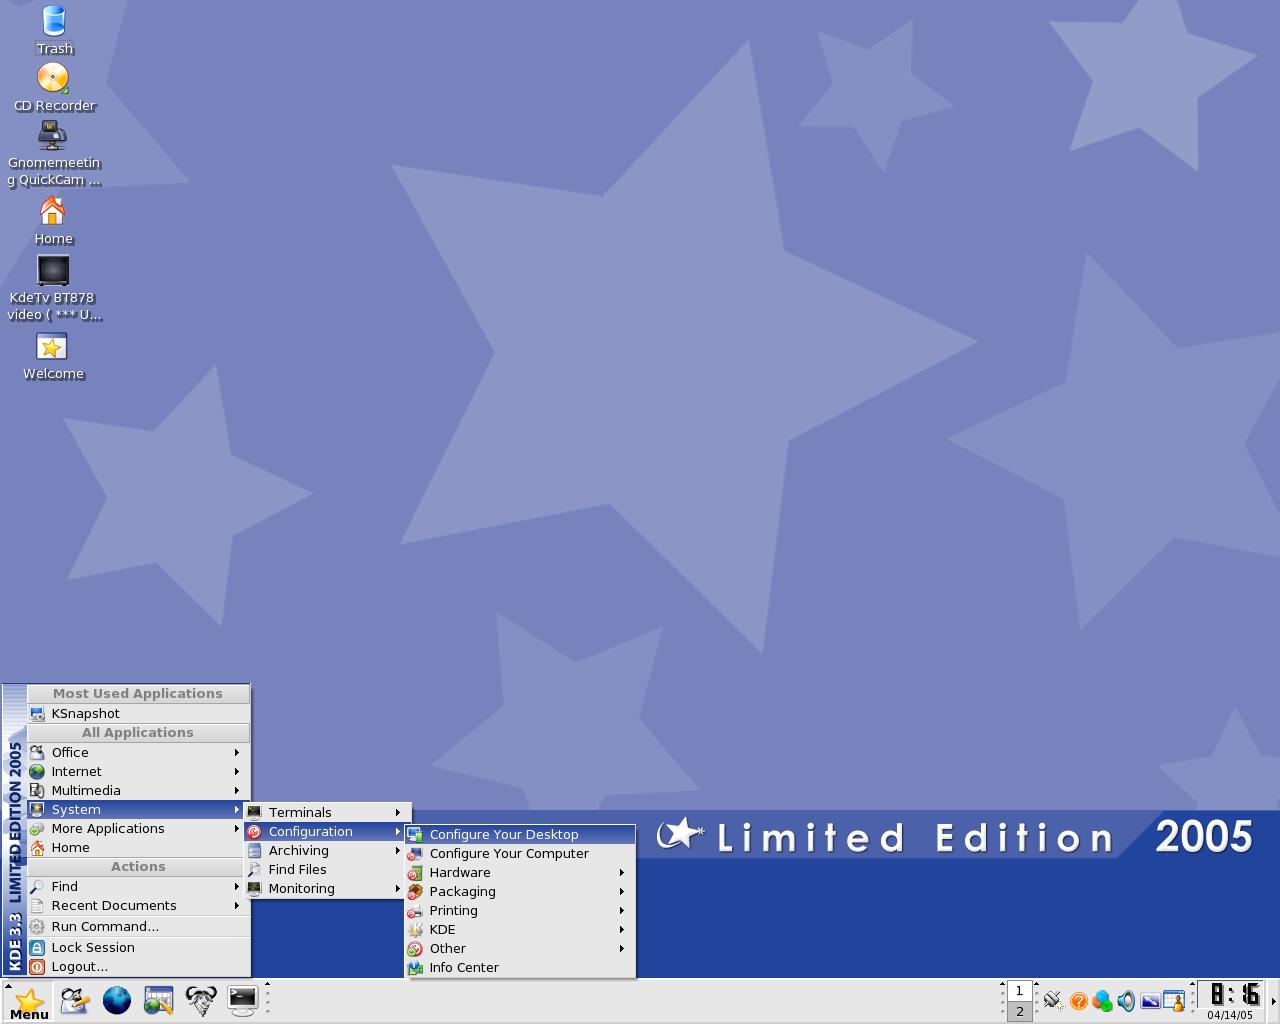The height and width of the screenshot is (1024, 1280).
Task: Click the star Menu button on the panel
Action: (29, 1001)
